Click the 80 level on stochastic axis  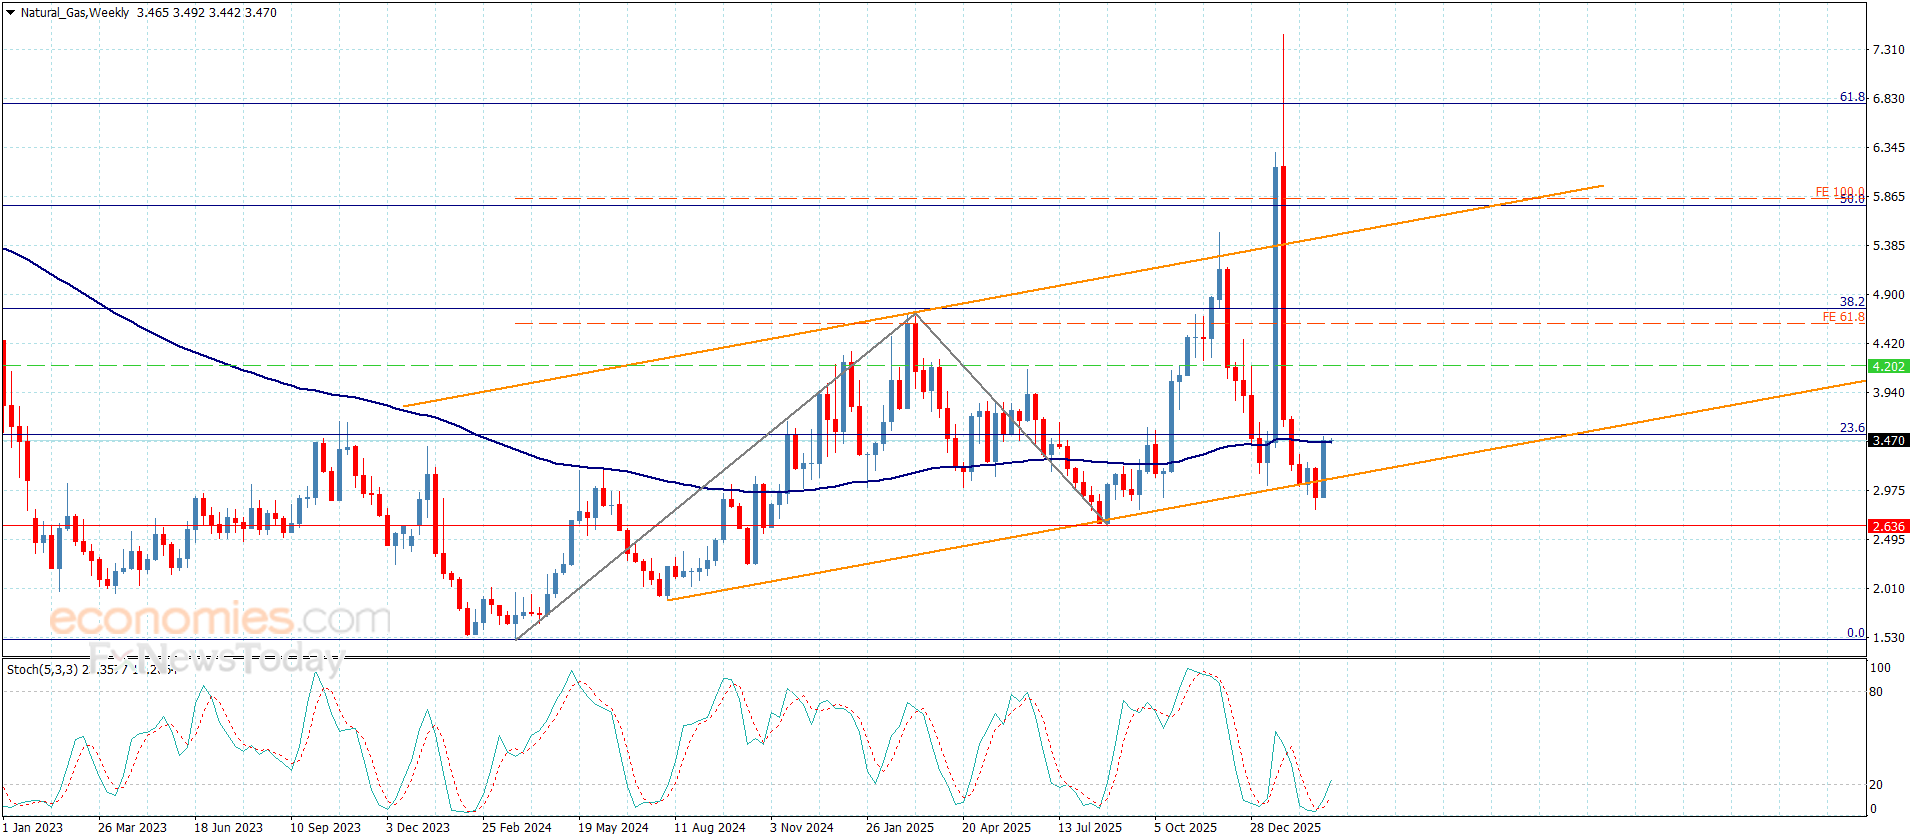[1876, 692]
